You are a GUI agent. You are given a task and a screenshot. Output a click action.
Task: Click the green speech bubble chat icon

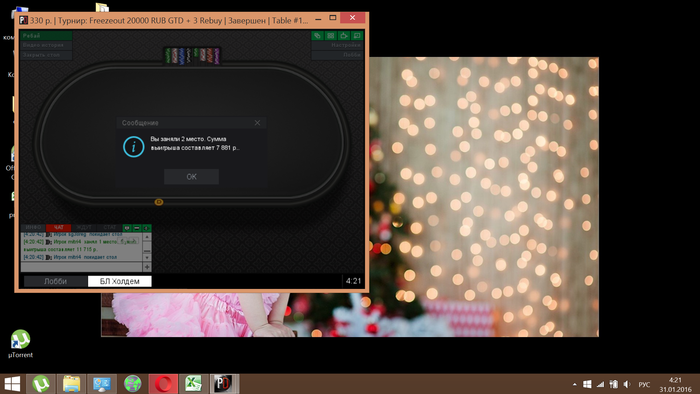tap(127, 228)
